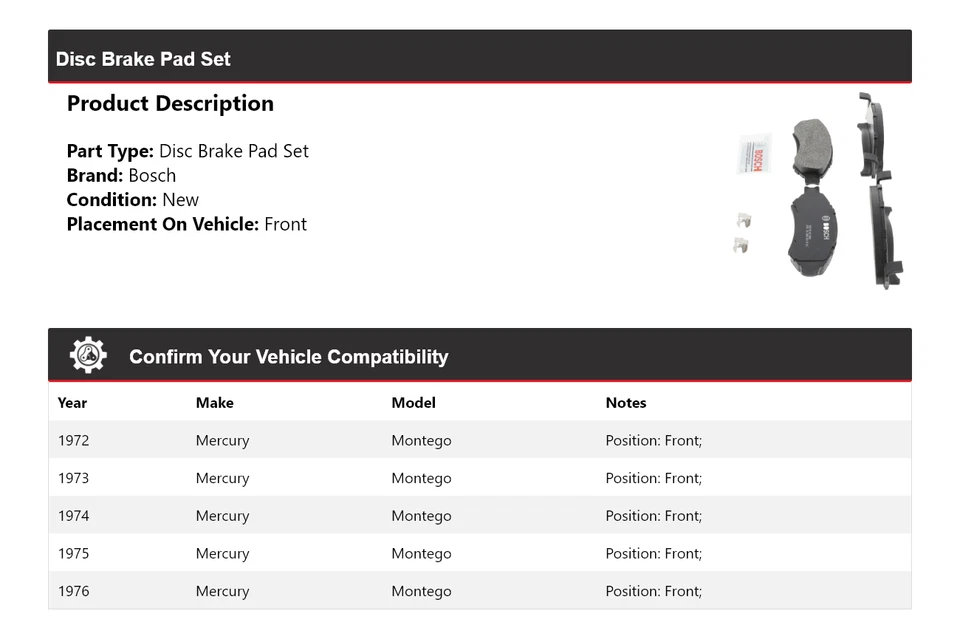
Task: Open the brake pad product image
Action: pos(822,190)
